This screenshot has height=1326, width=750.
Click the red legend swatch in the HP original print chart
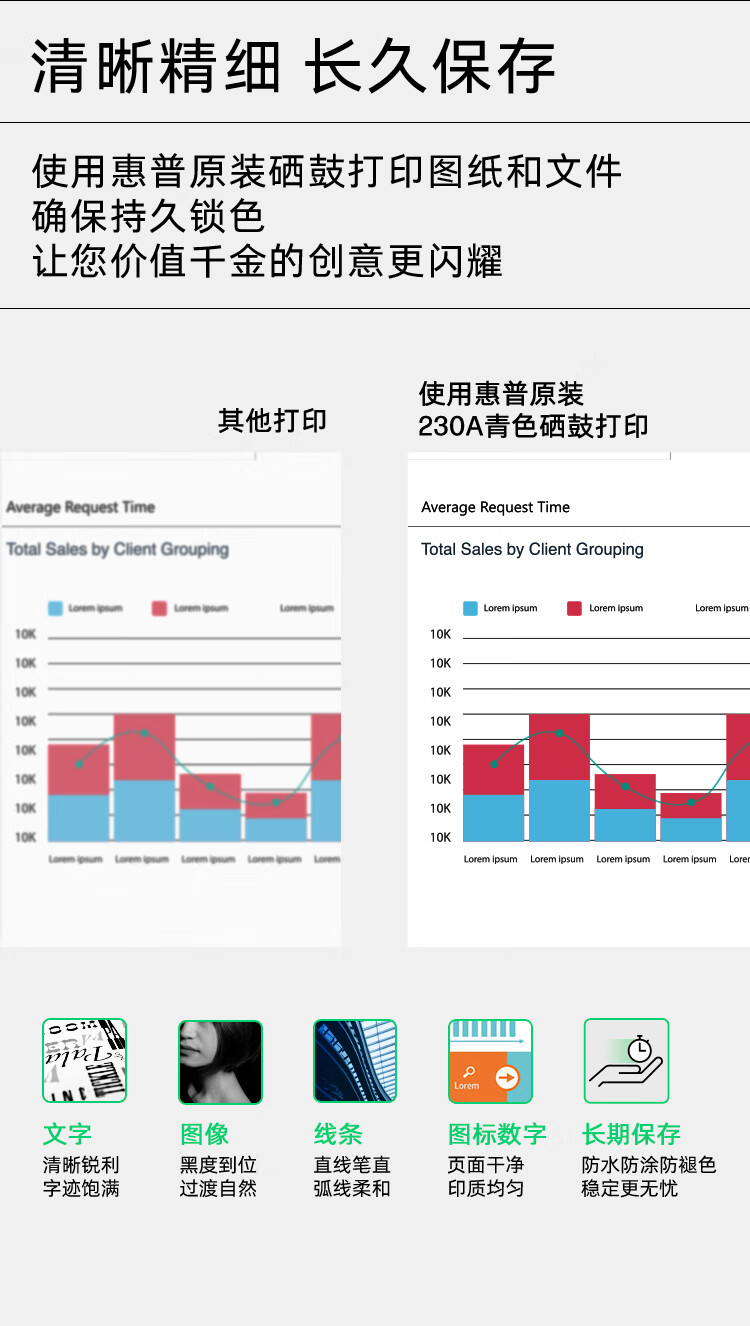tap(574, 608)
